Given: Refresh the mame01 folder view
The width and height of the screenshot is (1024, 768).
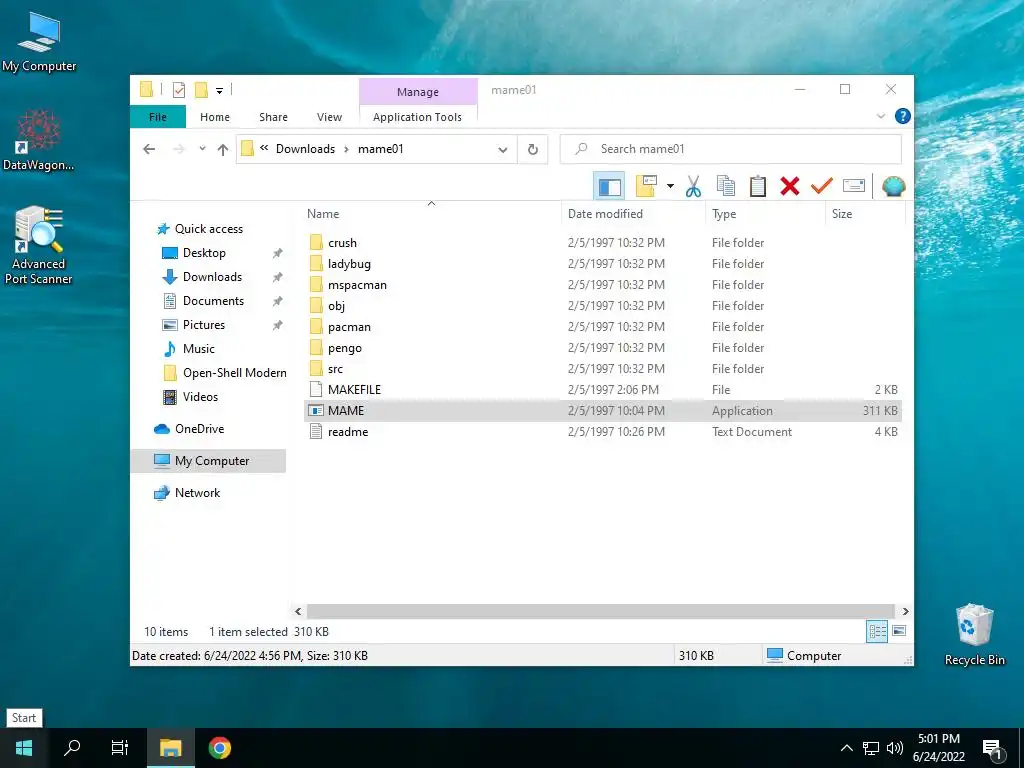Looking at the screenshot, I should tap(533, 150).
